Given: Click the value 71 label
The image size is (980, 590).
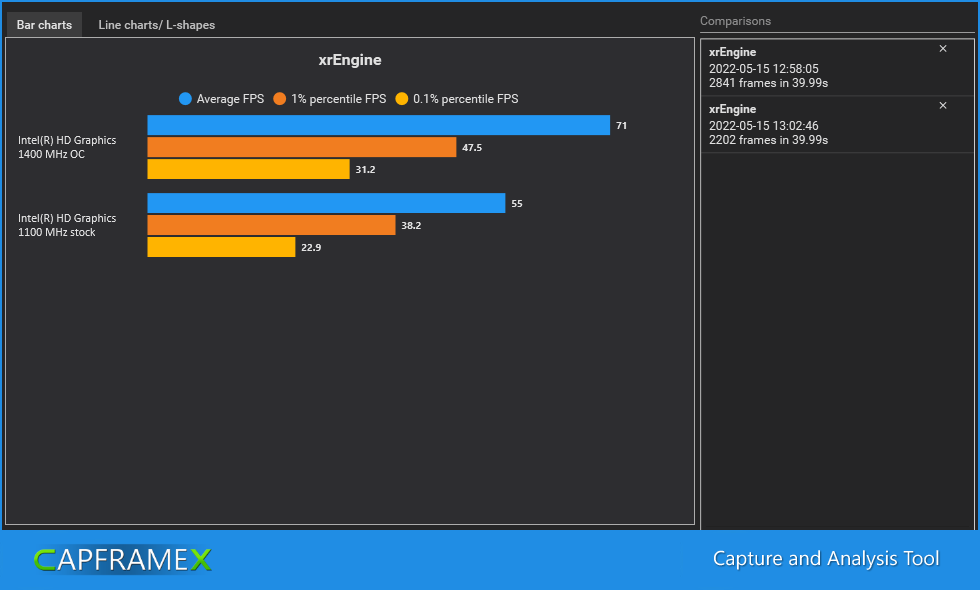Looking at the screenshot, I should 621,126.
